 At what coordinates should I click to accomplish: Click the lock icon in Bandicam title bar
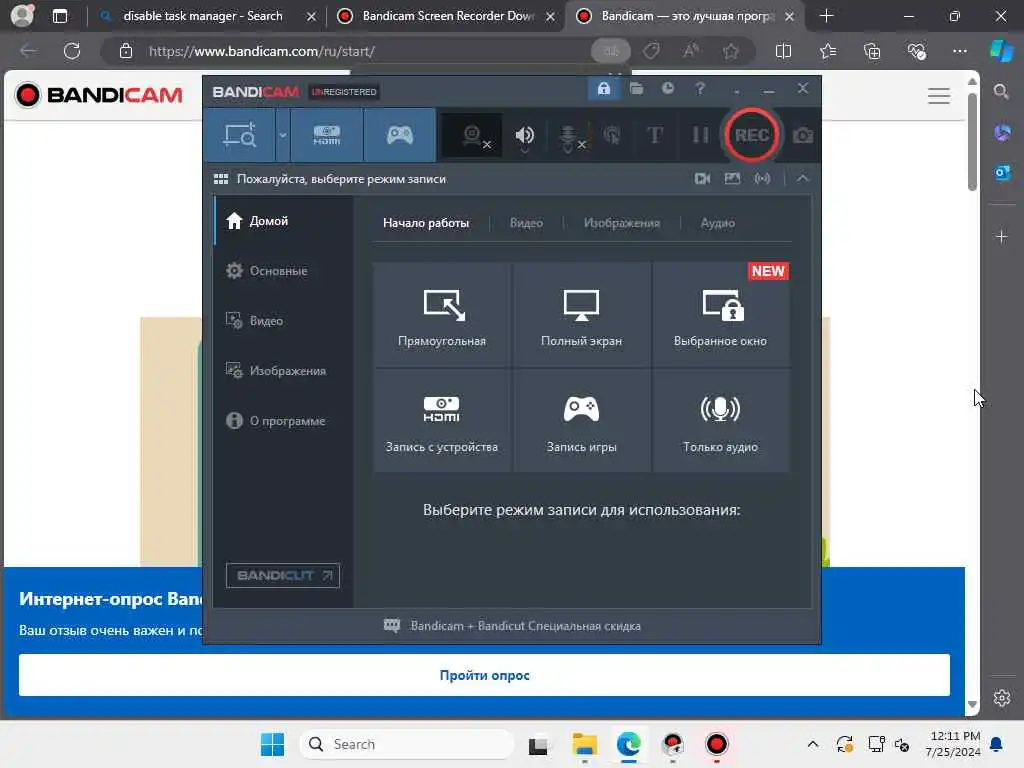coord(603,88)
